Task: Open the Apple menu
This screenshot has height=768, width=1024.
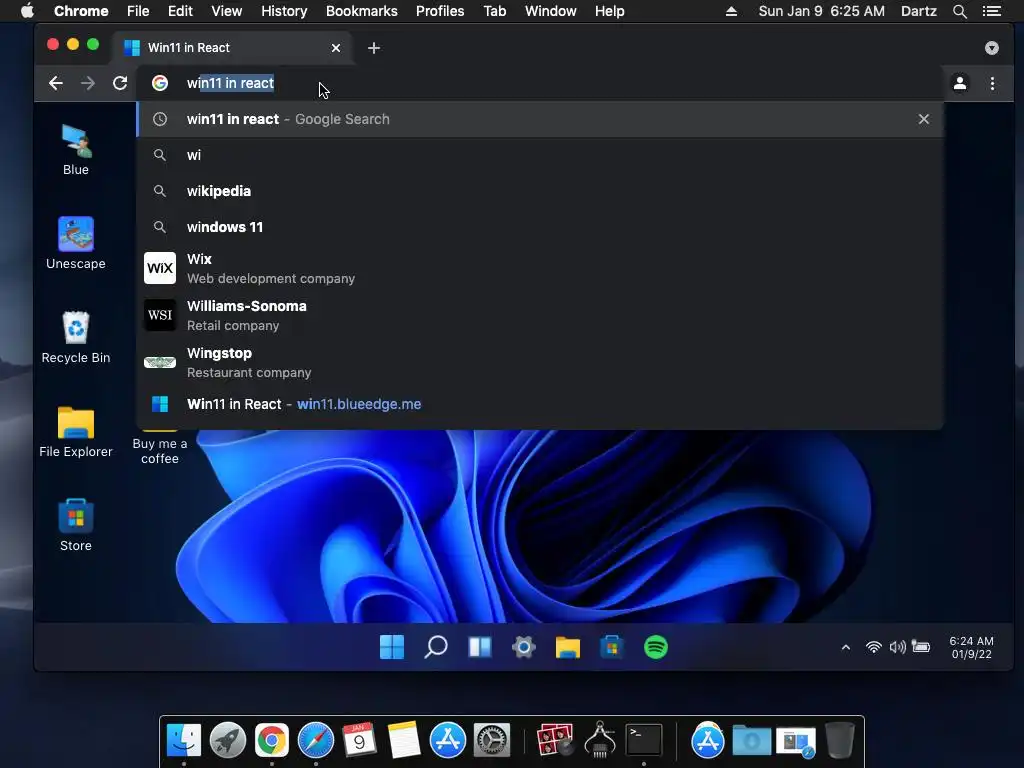Action: point(27,11)
